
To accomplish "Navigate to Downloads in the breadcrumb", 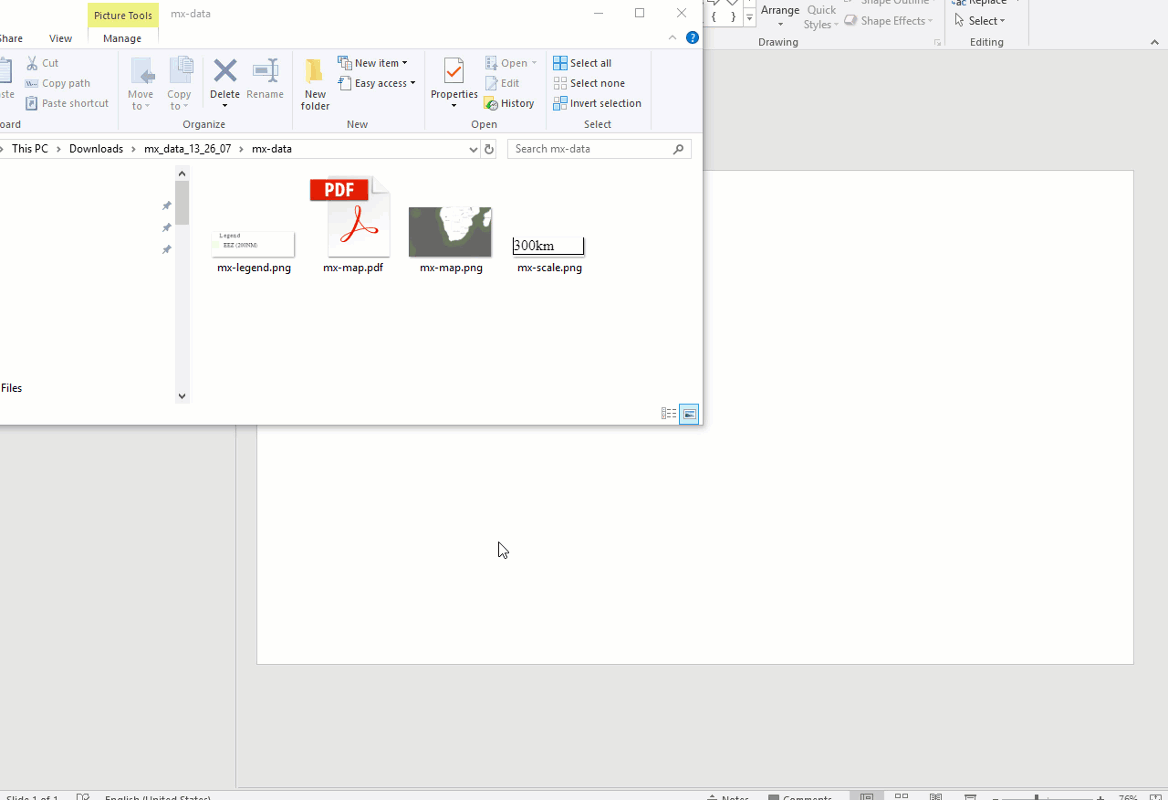I will [96, 149].
